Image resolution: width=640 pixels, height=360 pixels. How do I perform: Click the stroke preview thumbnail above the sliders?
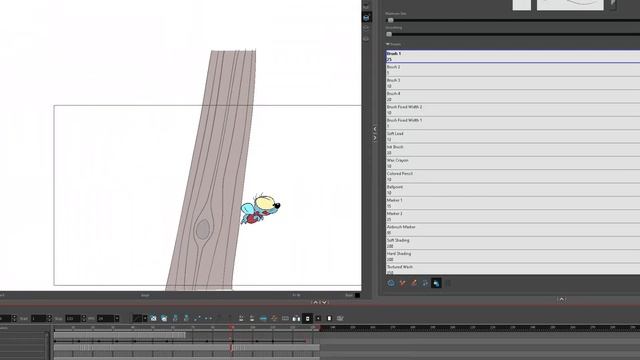coord(570,4)
